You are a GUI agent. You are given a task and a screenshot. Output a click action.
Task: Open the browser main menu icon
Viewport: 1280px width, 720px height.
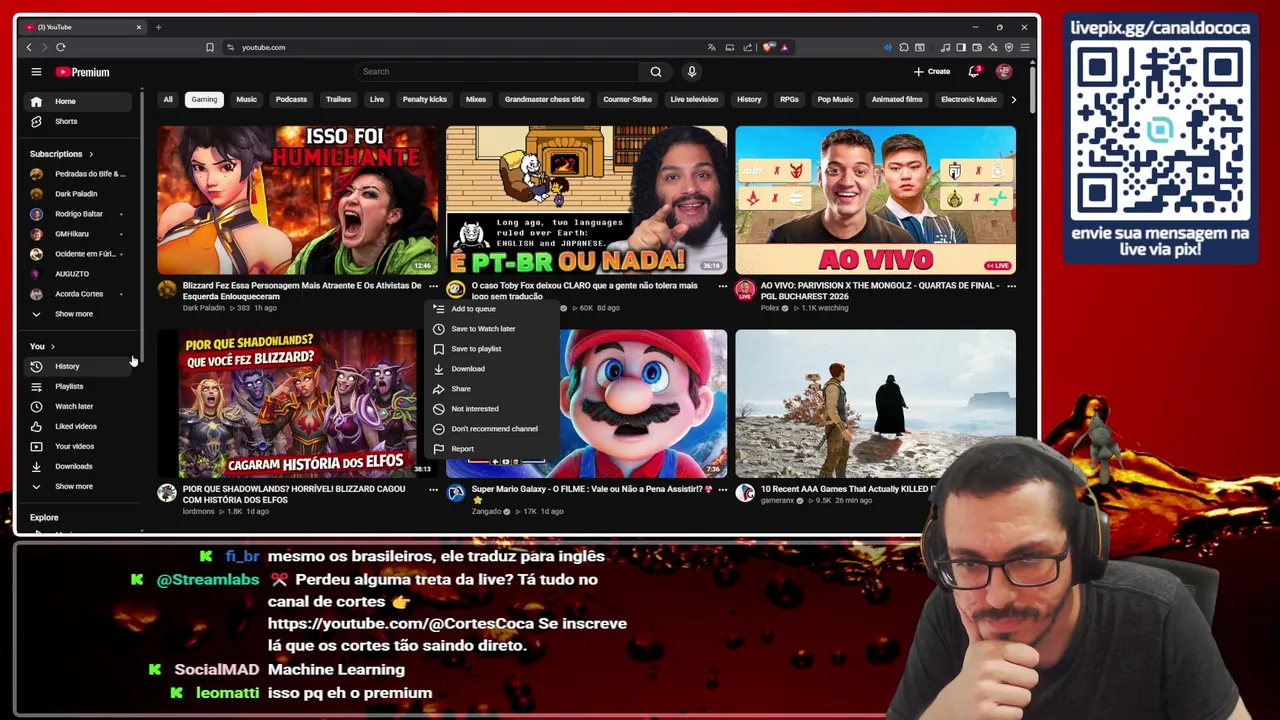click(1025, 47)
